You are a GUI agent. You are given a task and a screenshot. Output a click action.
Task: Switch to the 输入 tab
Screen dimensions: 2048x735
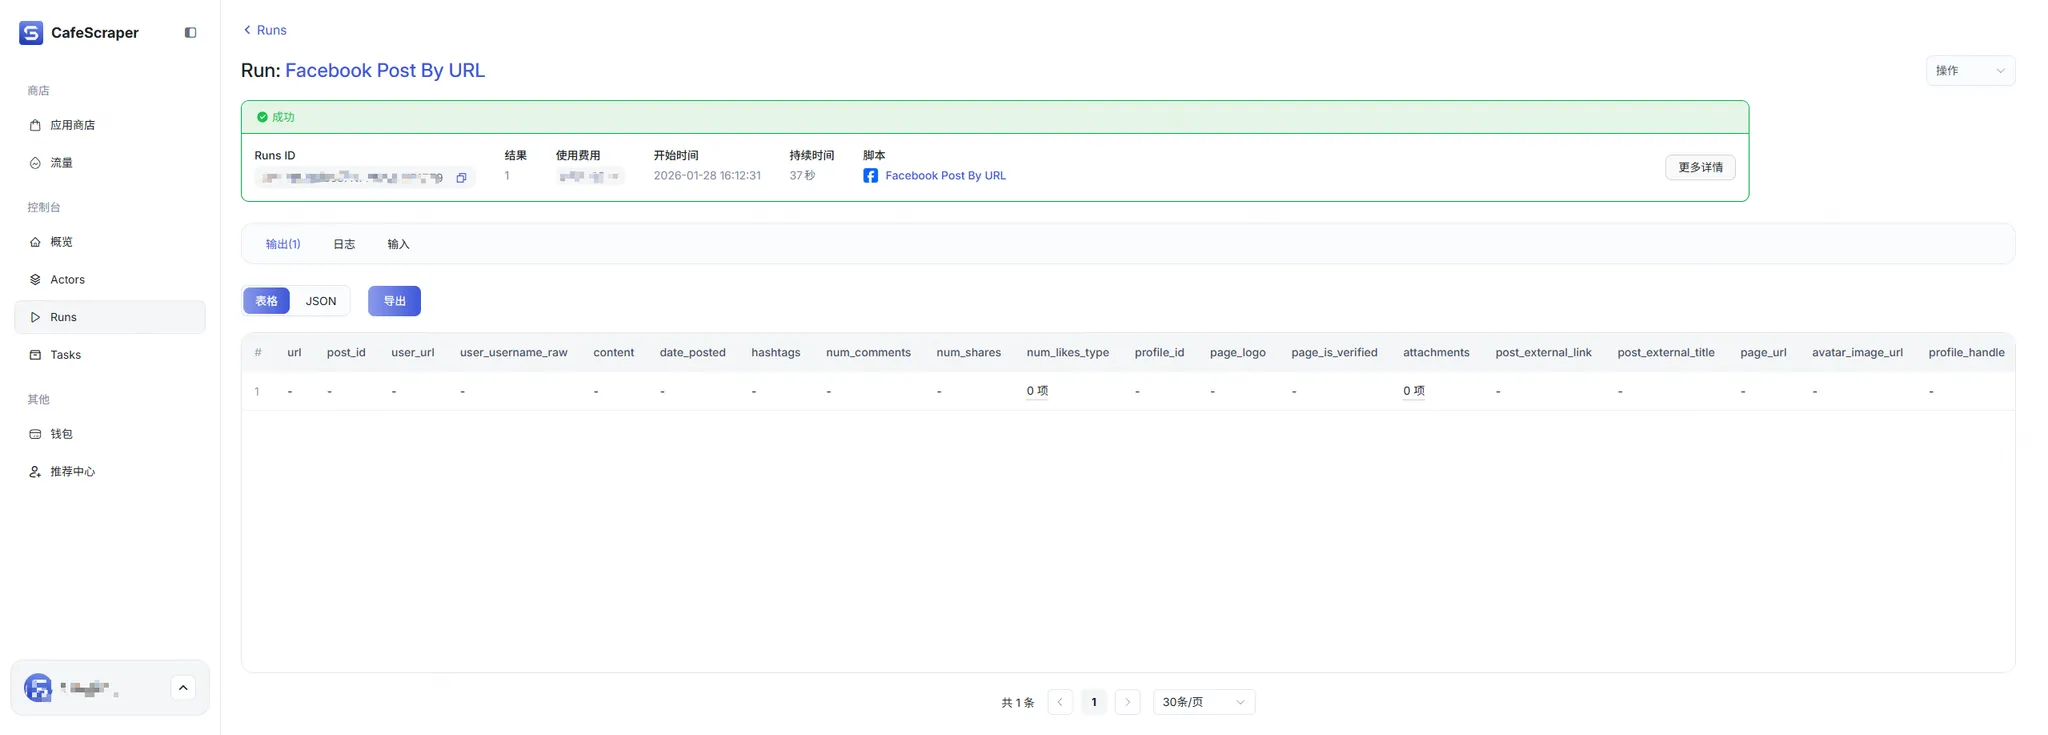pyautogui.click(x=398, y=244)
